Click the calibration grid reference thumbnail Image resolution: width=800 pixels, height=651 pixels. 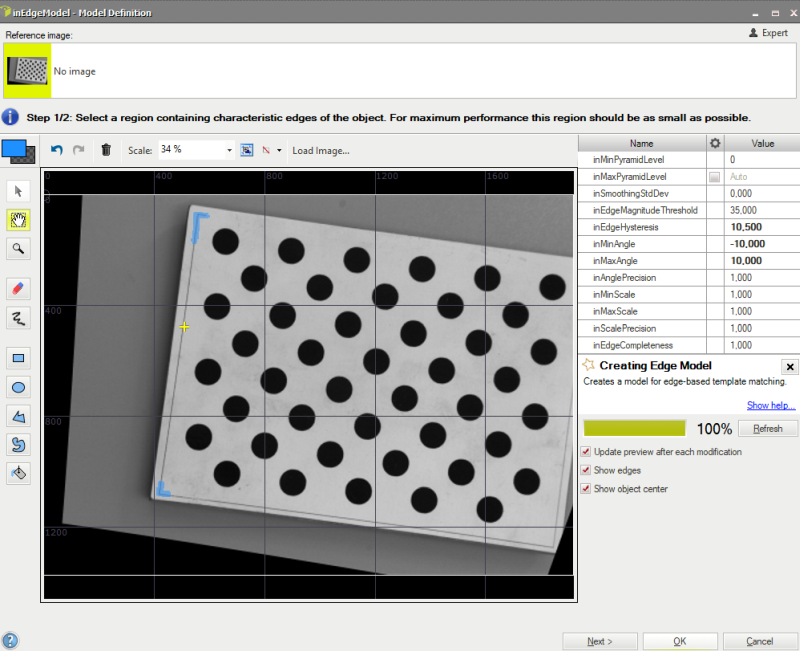click(x=28, y=71)
